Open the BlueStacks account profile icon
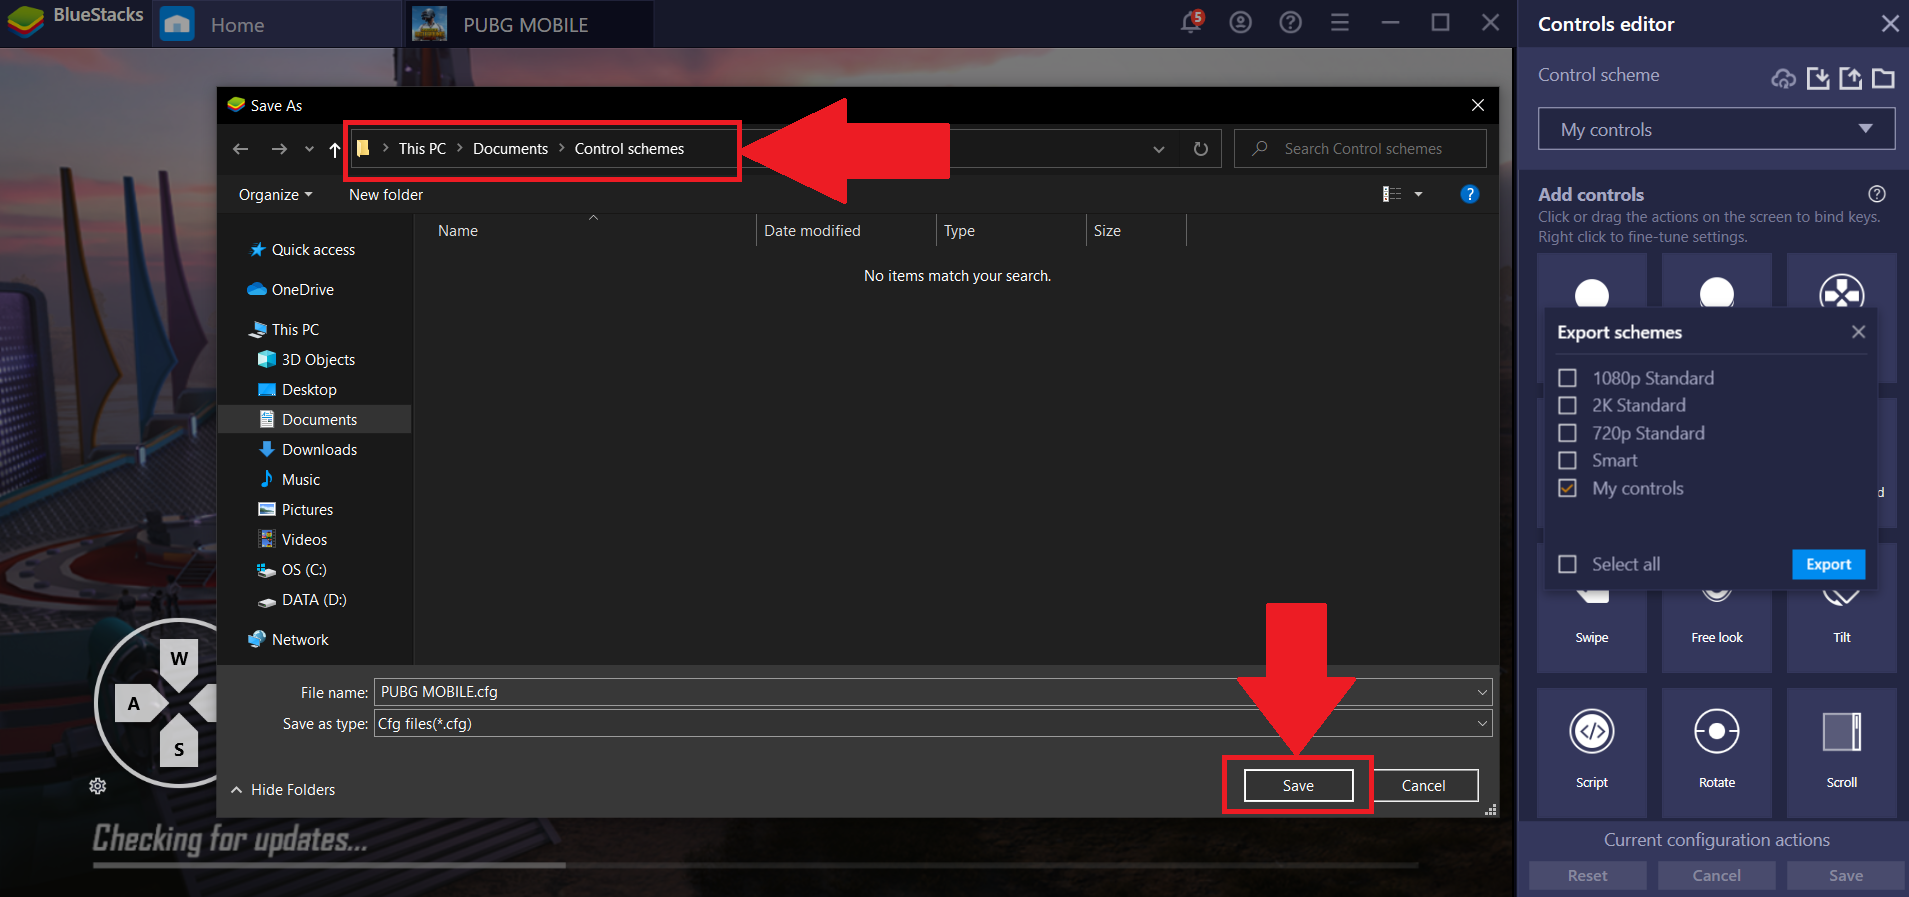Screen dimensions: 1909x897 tap(1240, 22)
